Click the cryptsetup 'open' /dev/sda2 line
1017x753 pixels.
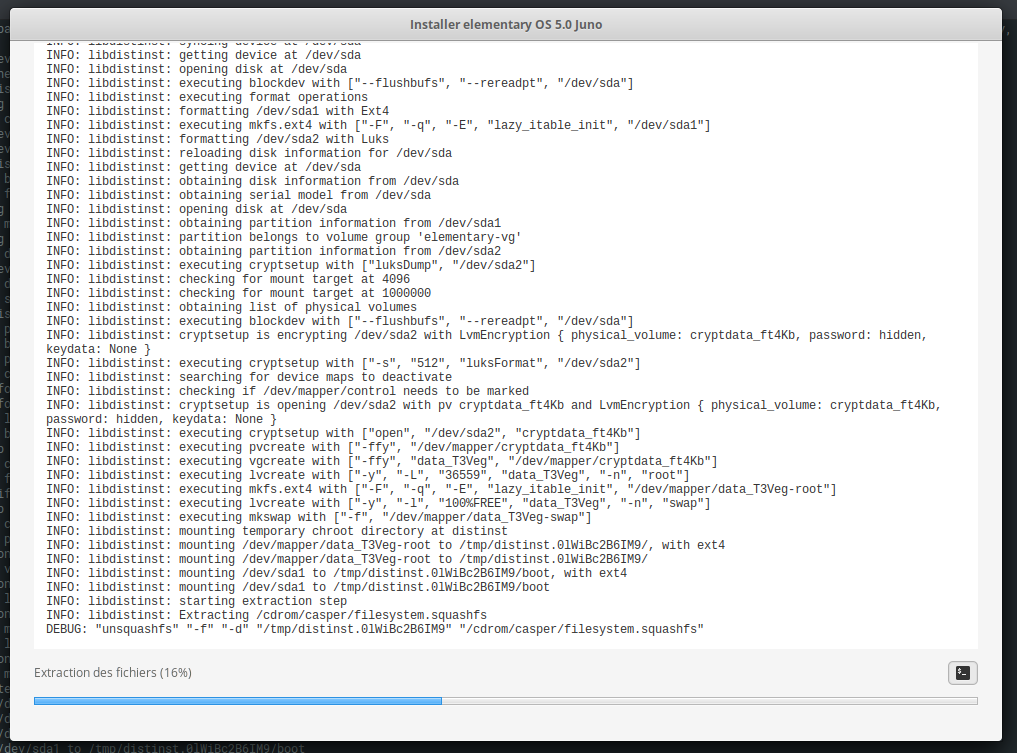343,433
